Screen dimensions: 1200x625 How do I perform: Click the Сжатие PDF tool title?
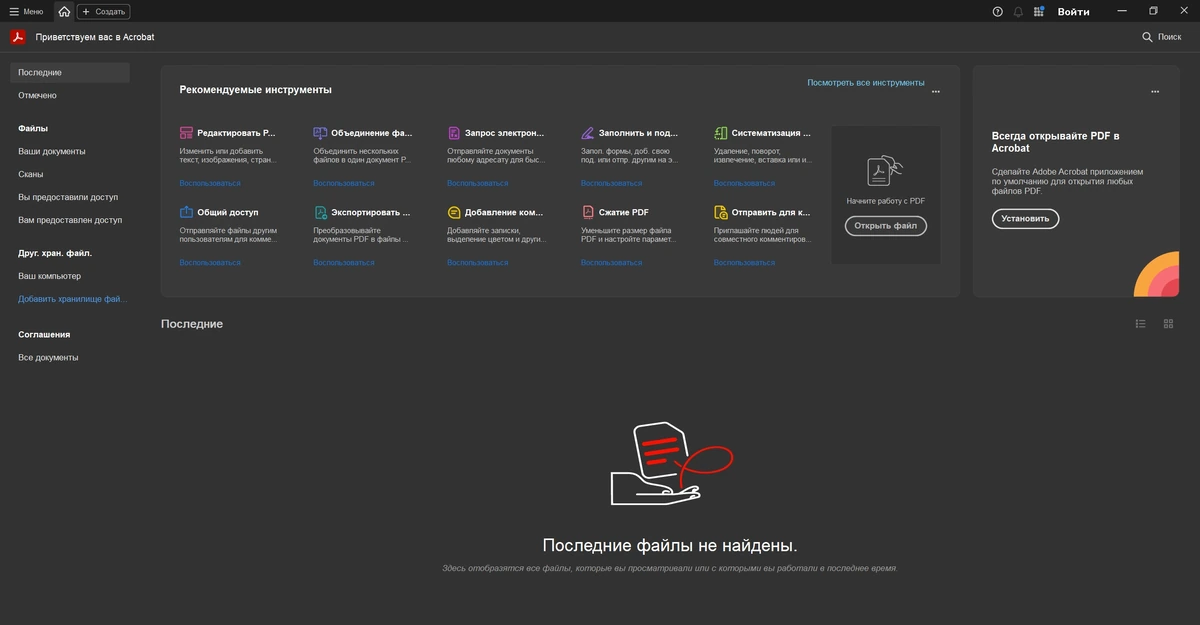(624, 212)
